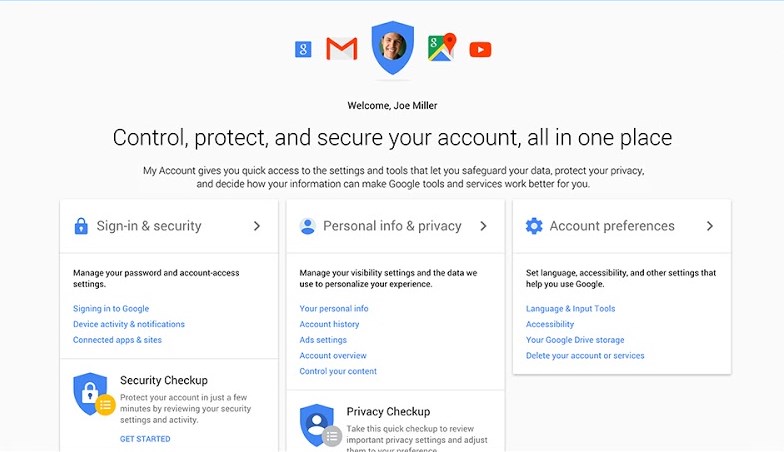784x452 pixels.
Task: Click the blue padlock Sign-in & security icon
Action: tap(81, 226)
